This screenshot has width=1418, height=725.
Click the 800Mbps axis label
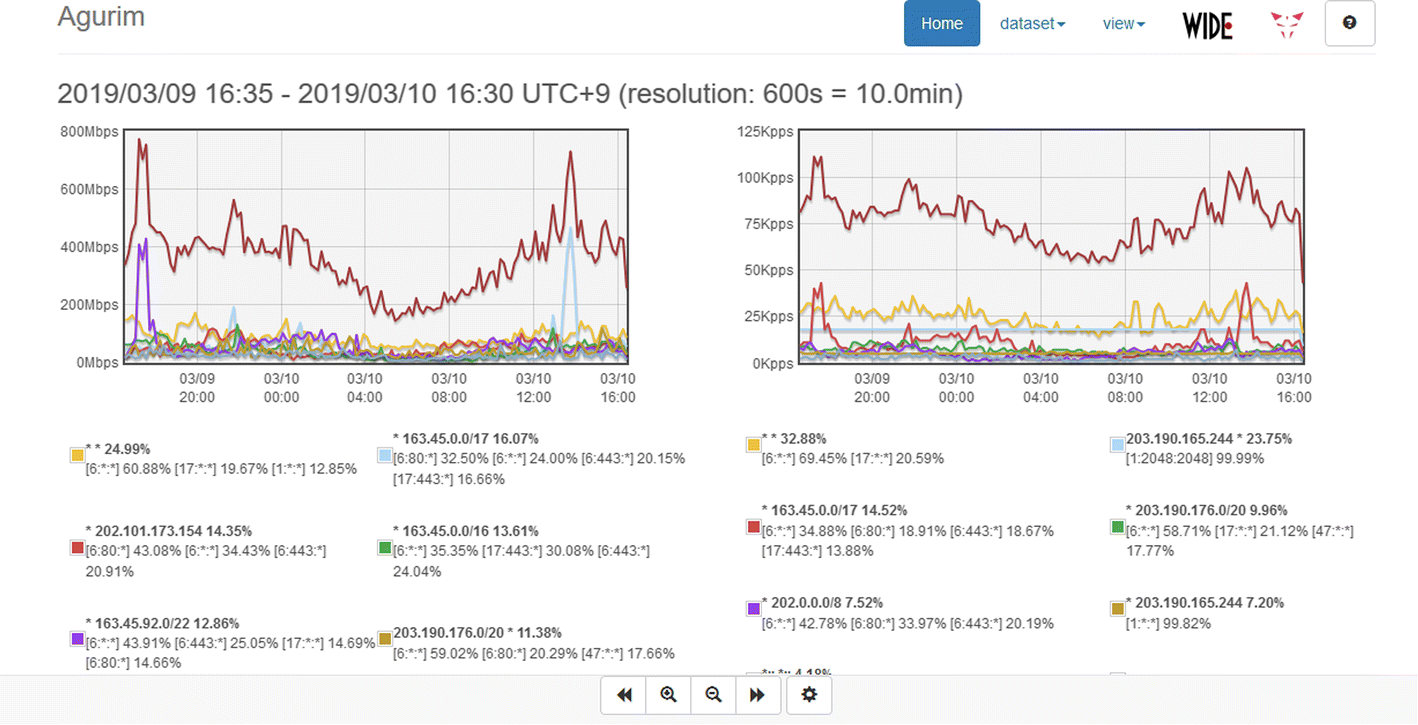click(x=88, y=131)
